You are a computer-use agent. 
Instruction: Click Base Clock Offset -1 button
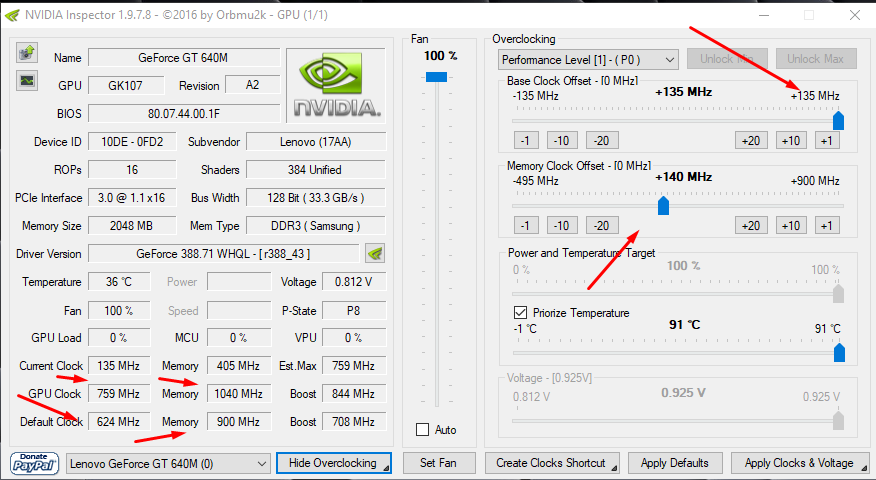coord(526,140)
